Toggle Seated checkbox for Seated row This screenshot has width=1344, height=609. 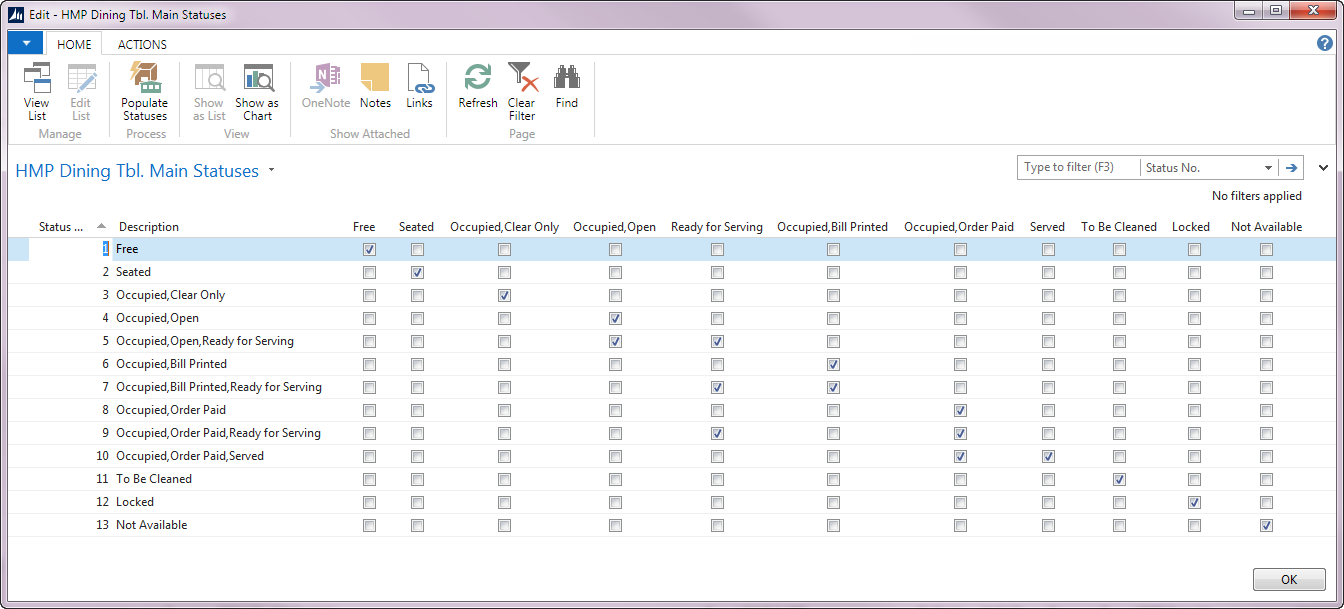417,272
